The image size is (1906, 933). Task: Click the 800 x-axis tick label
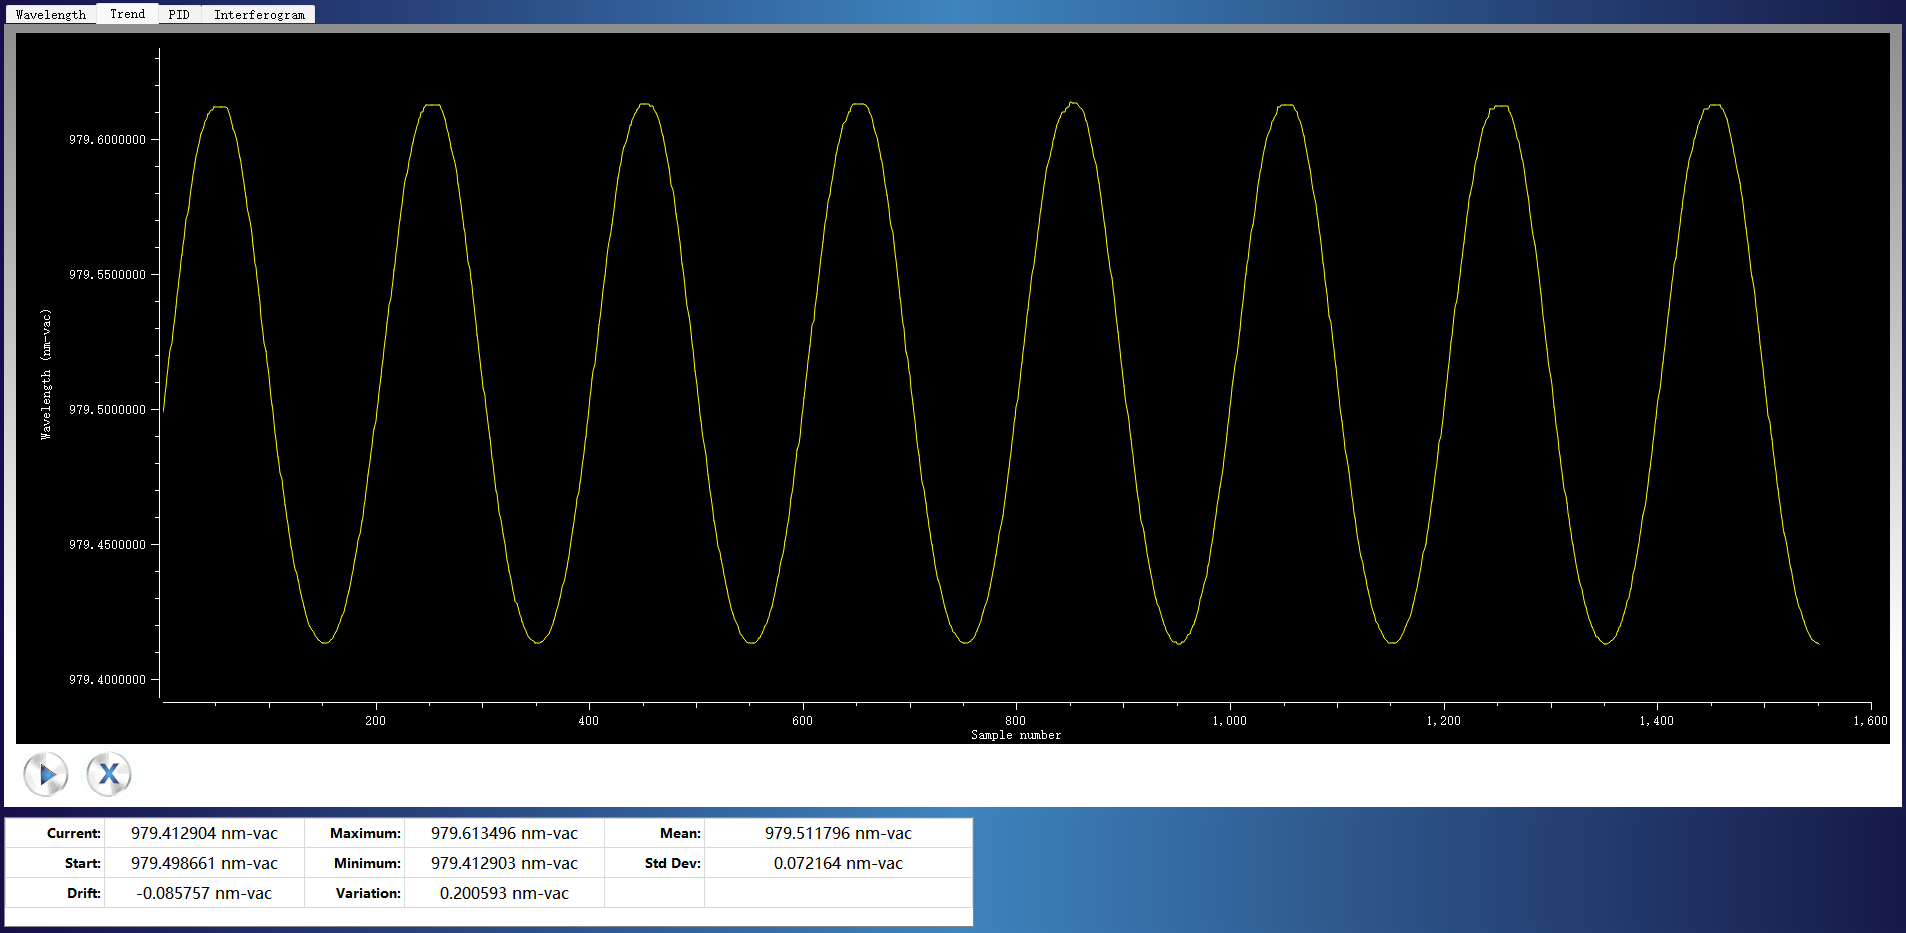pos(1015,721)
